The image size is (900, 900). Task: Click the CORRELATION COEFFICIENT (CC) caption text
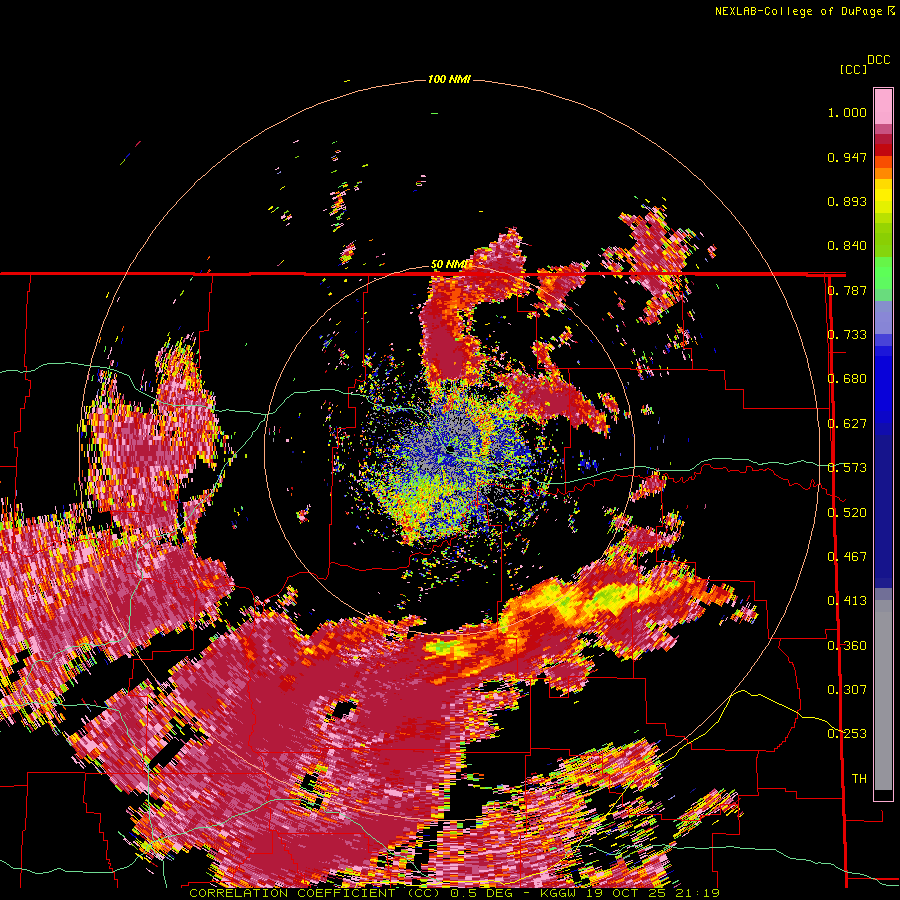click(315, 893)
